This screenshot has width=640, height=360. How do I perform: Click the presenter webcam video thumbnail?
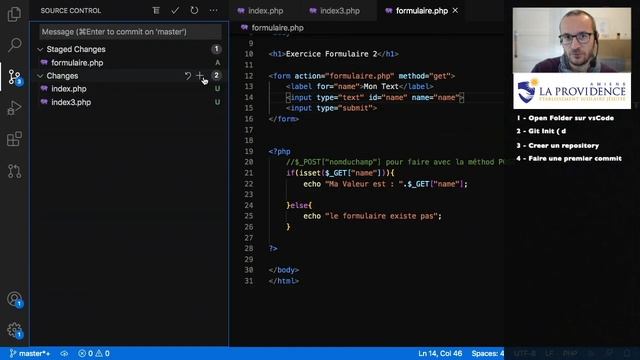click(x=572, y=40)
